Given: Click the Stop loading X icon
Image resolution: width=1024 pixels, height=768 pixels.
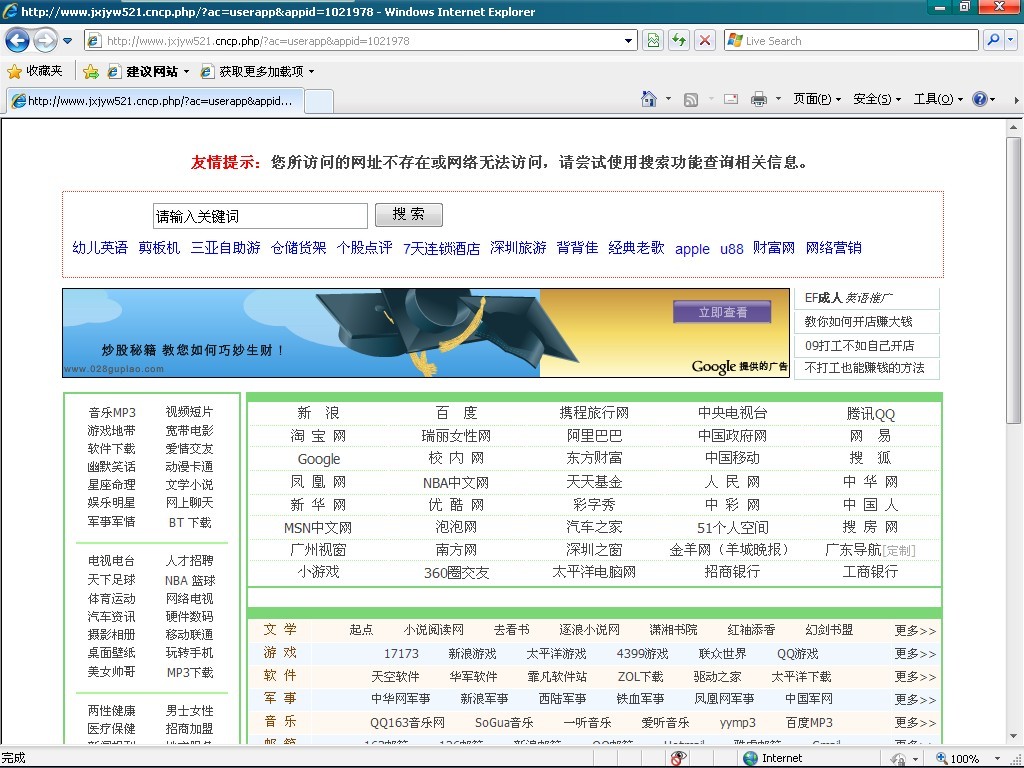Looking at the screenshot, I should point(705,40).
